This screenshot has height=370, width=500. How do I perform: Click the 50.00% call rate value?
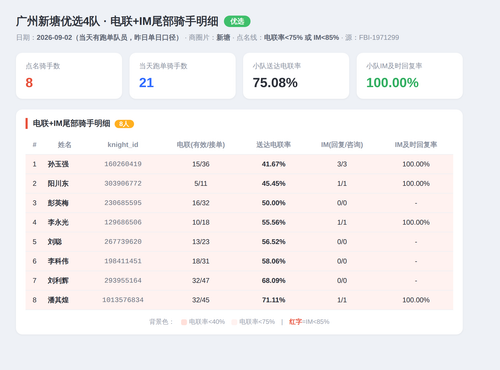pos(273,203)
